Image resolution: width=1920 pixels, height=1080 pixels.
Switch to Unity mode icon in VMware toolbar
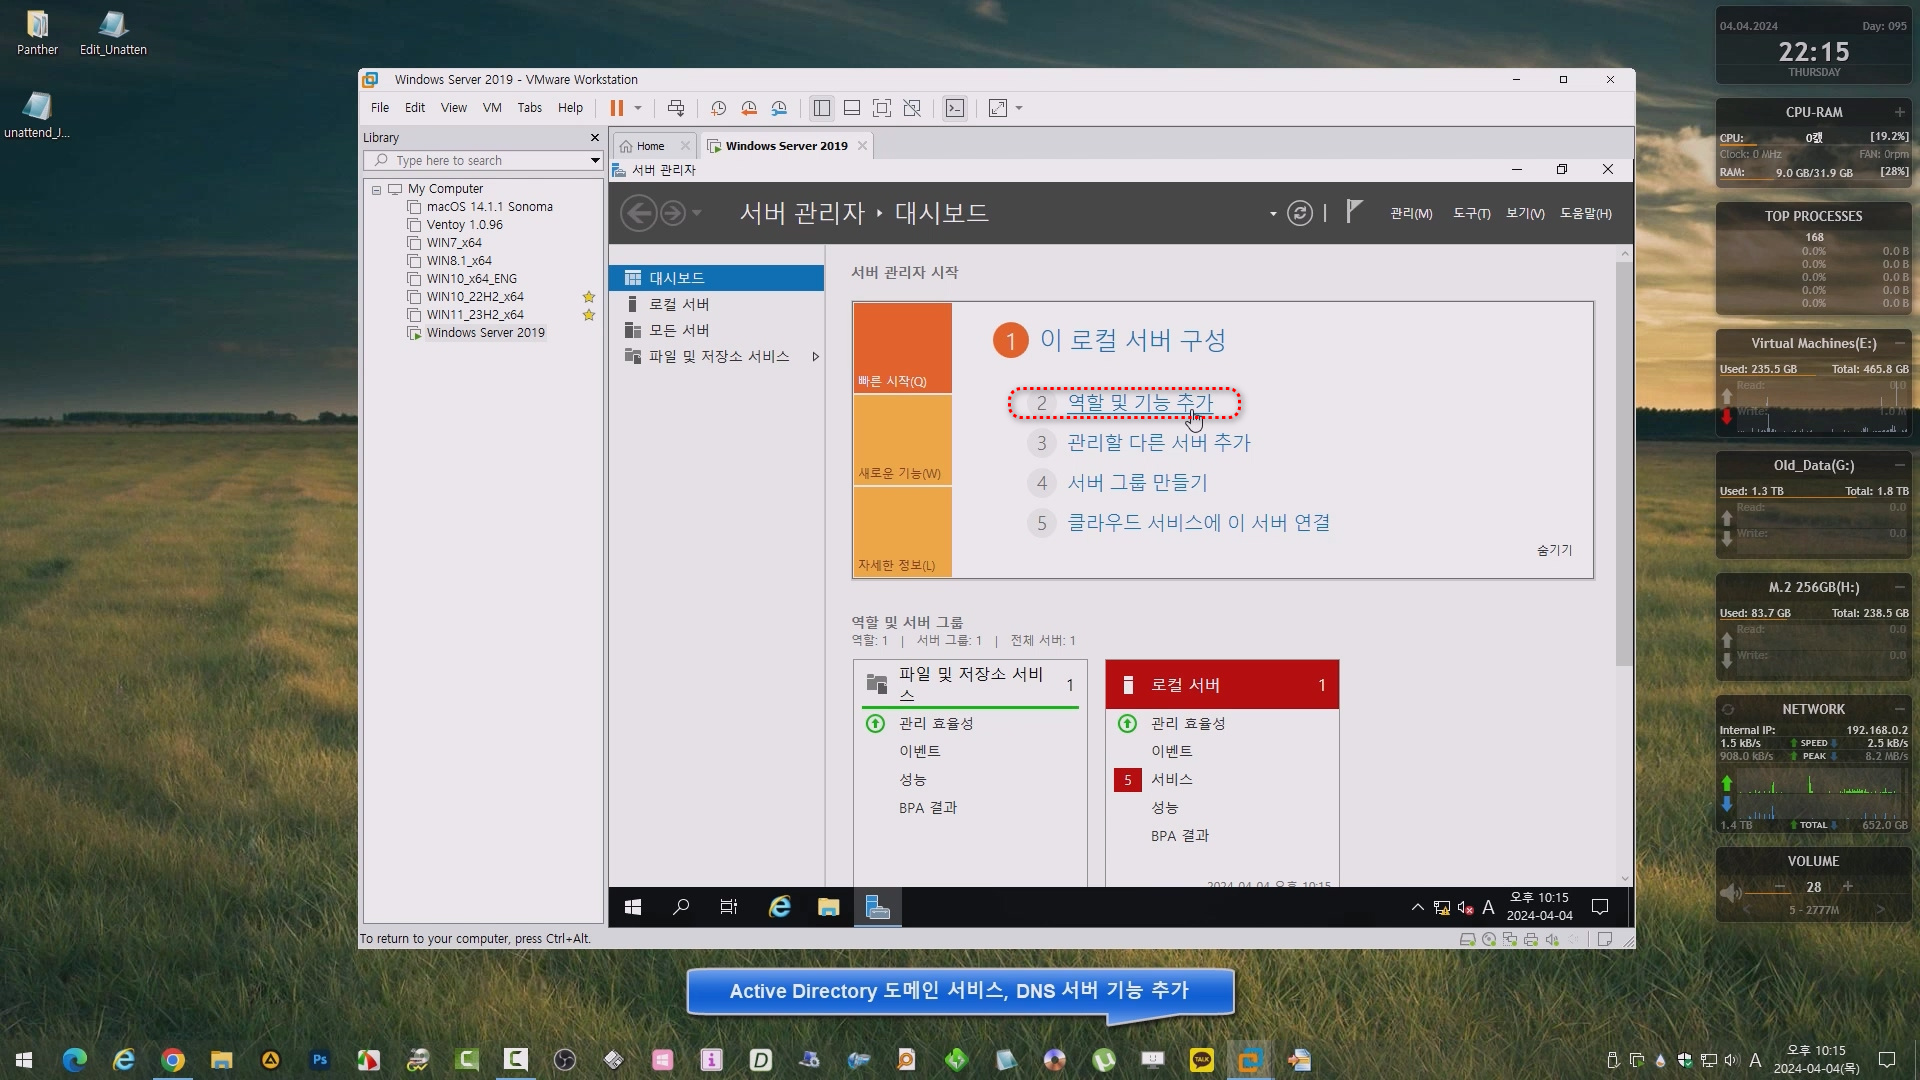click(912, 108)
